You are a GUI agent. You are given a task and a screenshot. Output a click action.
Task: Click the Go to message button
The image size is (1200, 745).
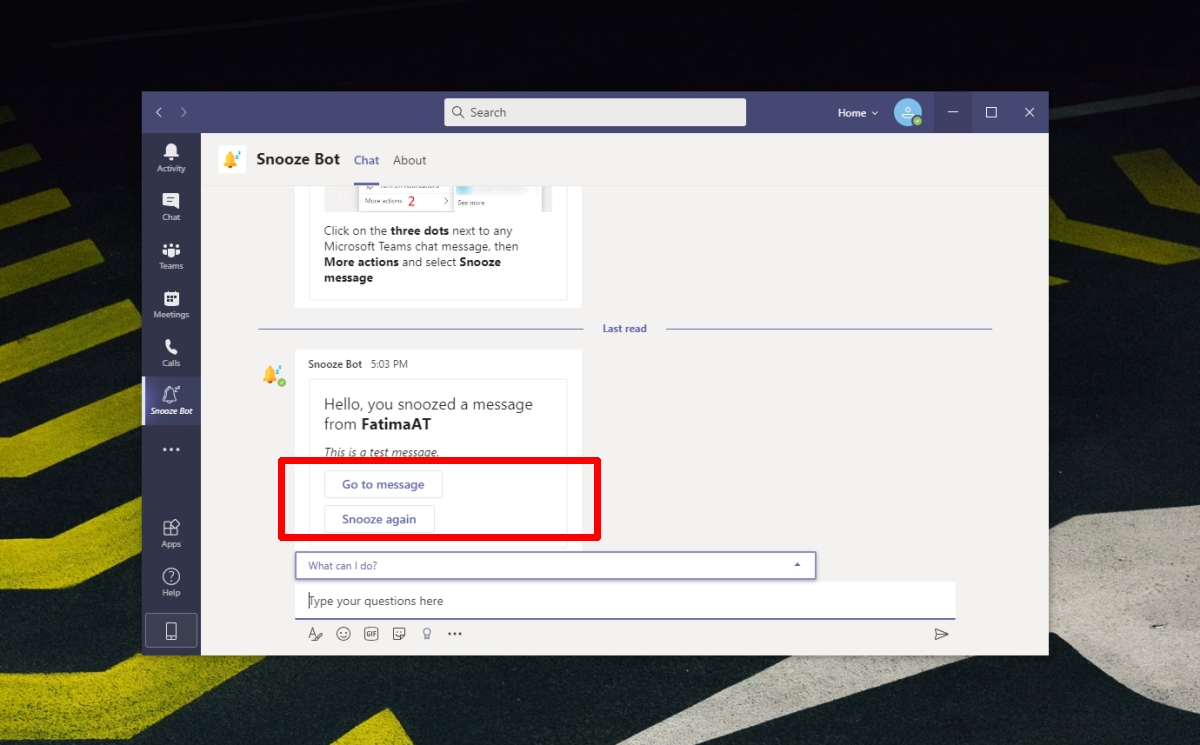pos(383,484)
